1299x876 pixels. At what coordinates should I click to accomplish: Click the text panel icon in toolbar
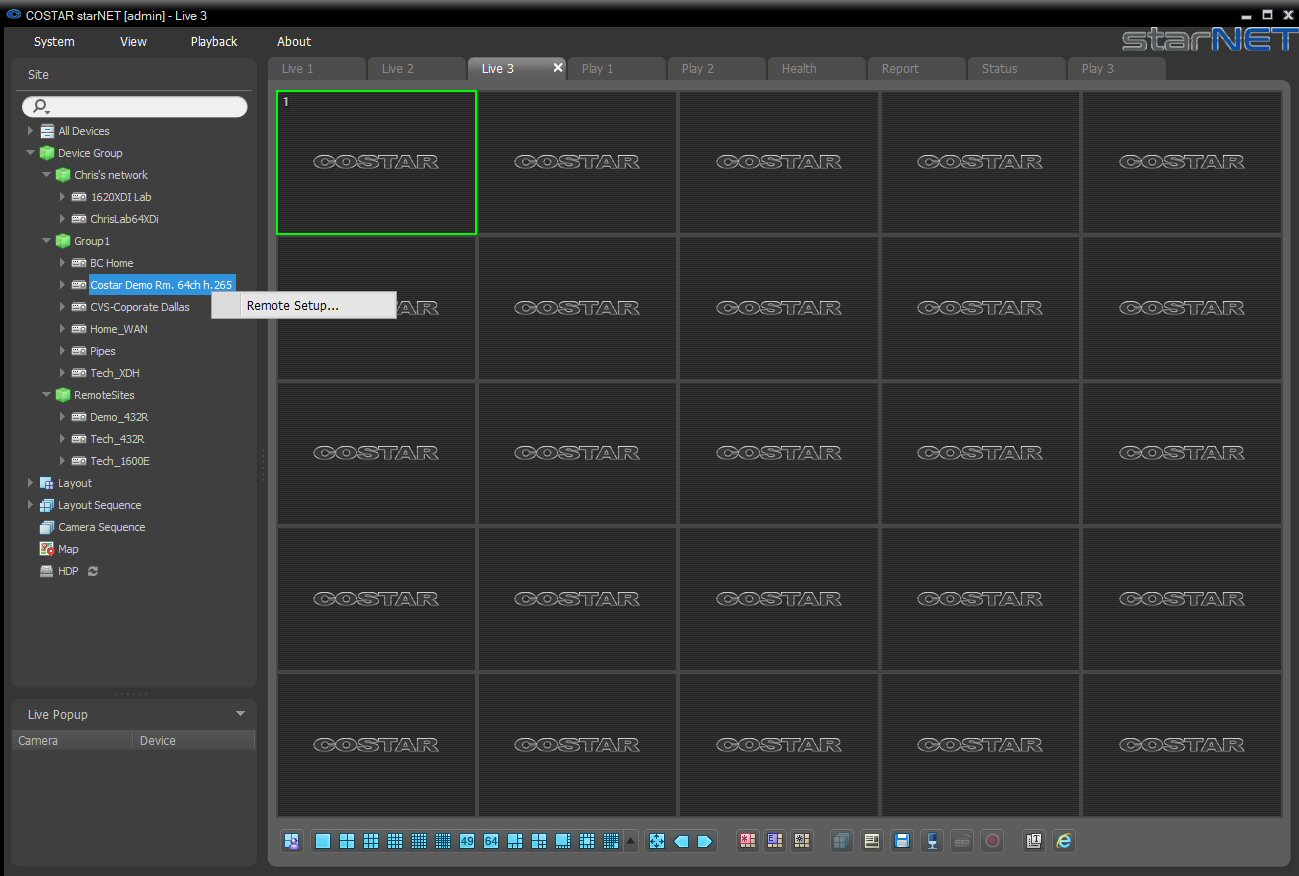coord(872,841)
